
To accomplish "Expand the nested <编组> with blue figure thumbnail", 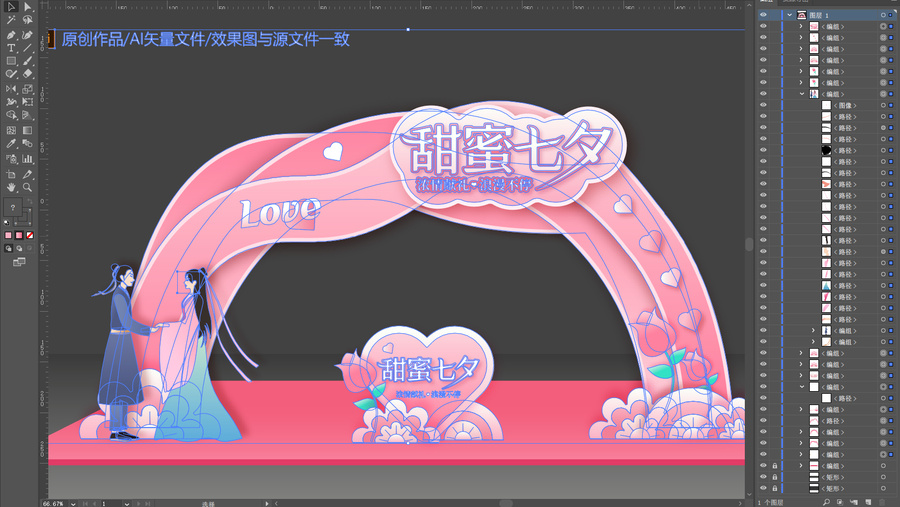I will click(x=813, y=330).
